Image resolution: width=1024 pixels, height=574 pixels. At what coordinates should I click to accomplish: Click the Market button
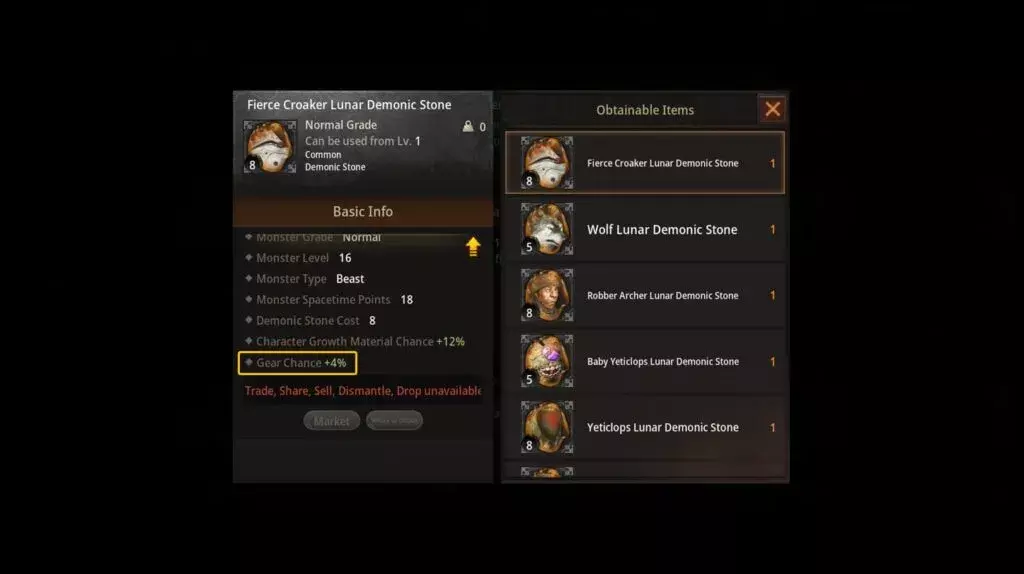[x=331, y=421]
